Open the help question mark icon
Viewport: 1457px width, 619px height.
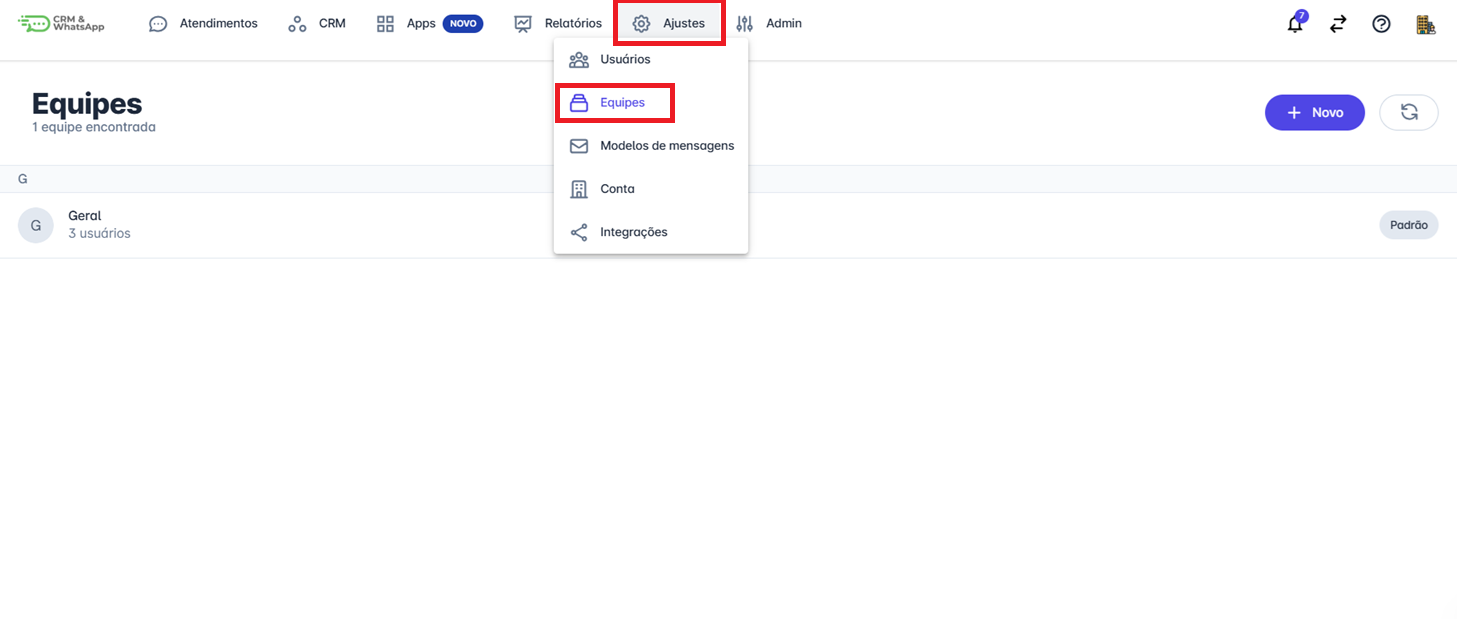1381,24
